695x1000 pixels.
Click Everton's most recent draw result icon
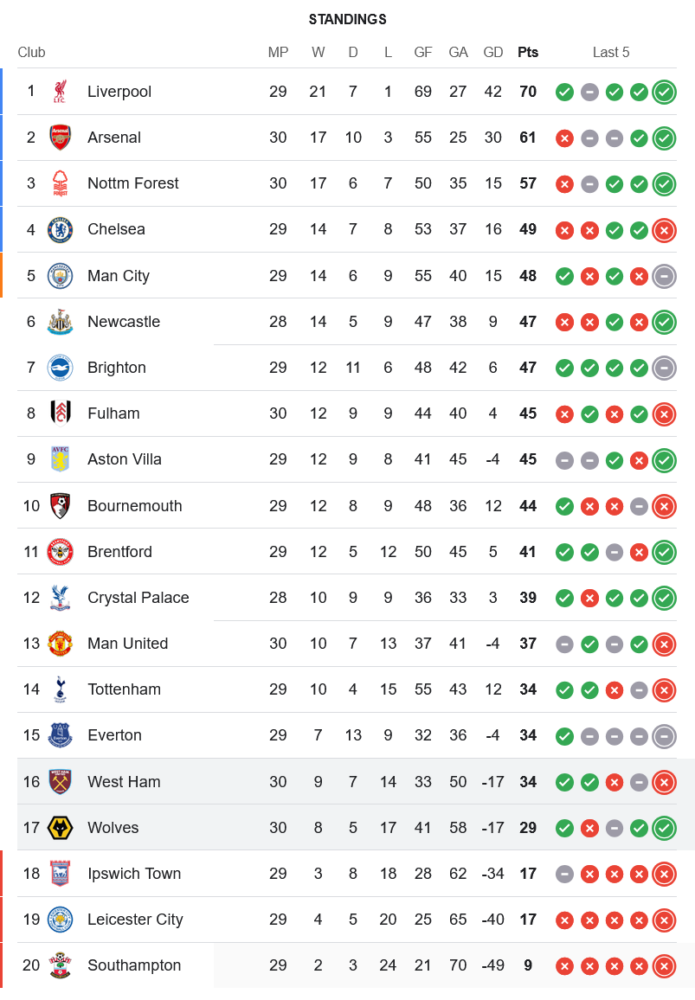tap(663, 736)
